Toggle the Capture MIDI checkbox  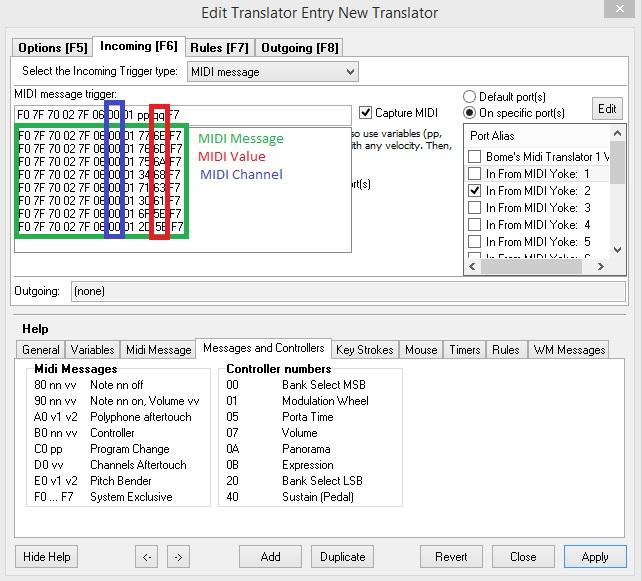point(366,113)
